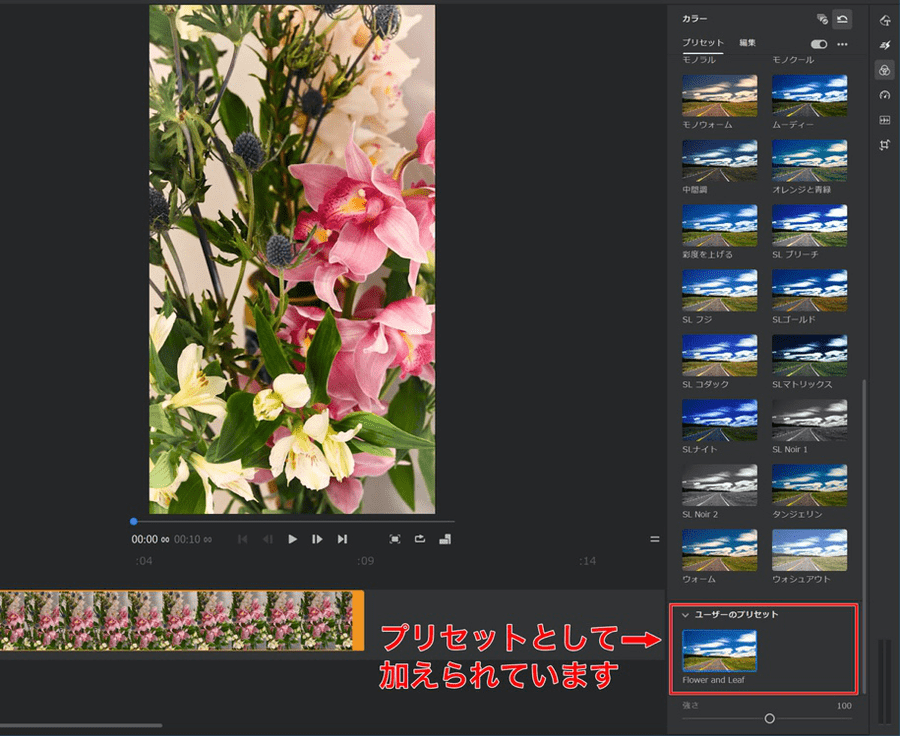Click the 強さ intensity slider handle
Screen dimensions: 900x736
pos(769,718)
